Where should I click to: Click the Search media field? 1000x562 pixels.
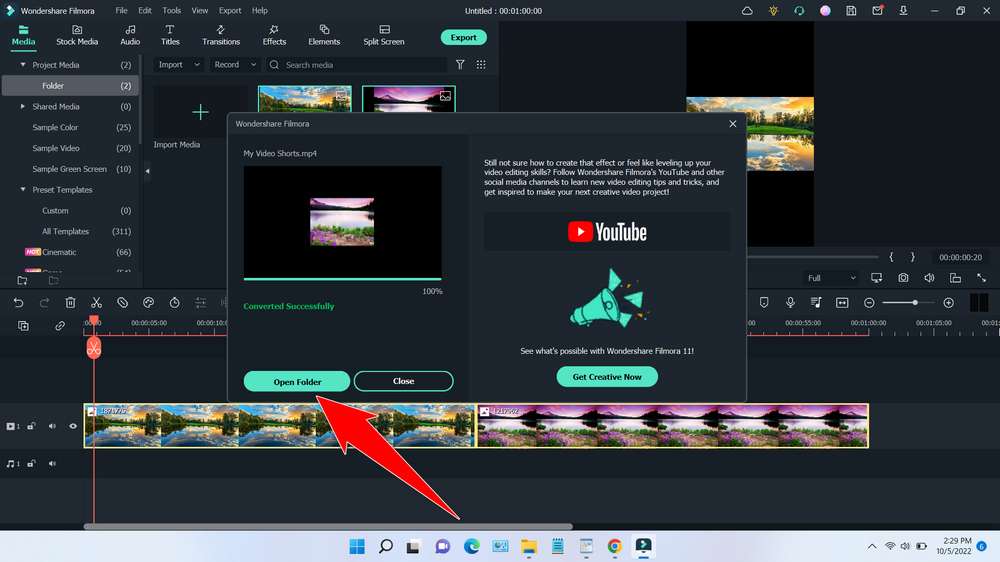[357, 64]
